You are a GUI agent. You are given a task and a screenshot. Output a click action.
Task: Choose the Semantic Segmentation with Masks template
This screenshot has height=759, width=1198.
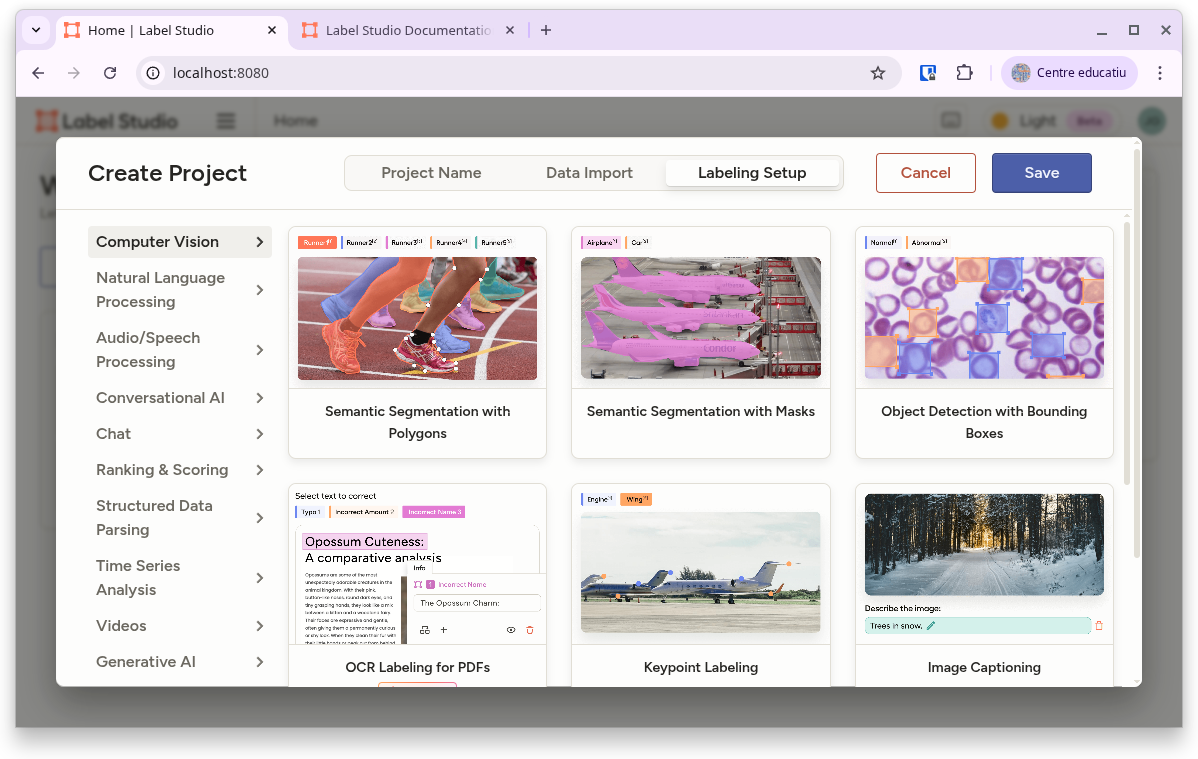(701, 342)
